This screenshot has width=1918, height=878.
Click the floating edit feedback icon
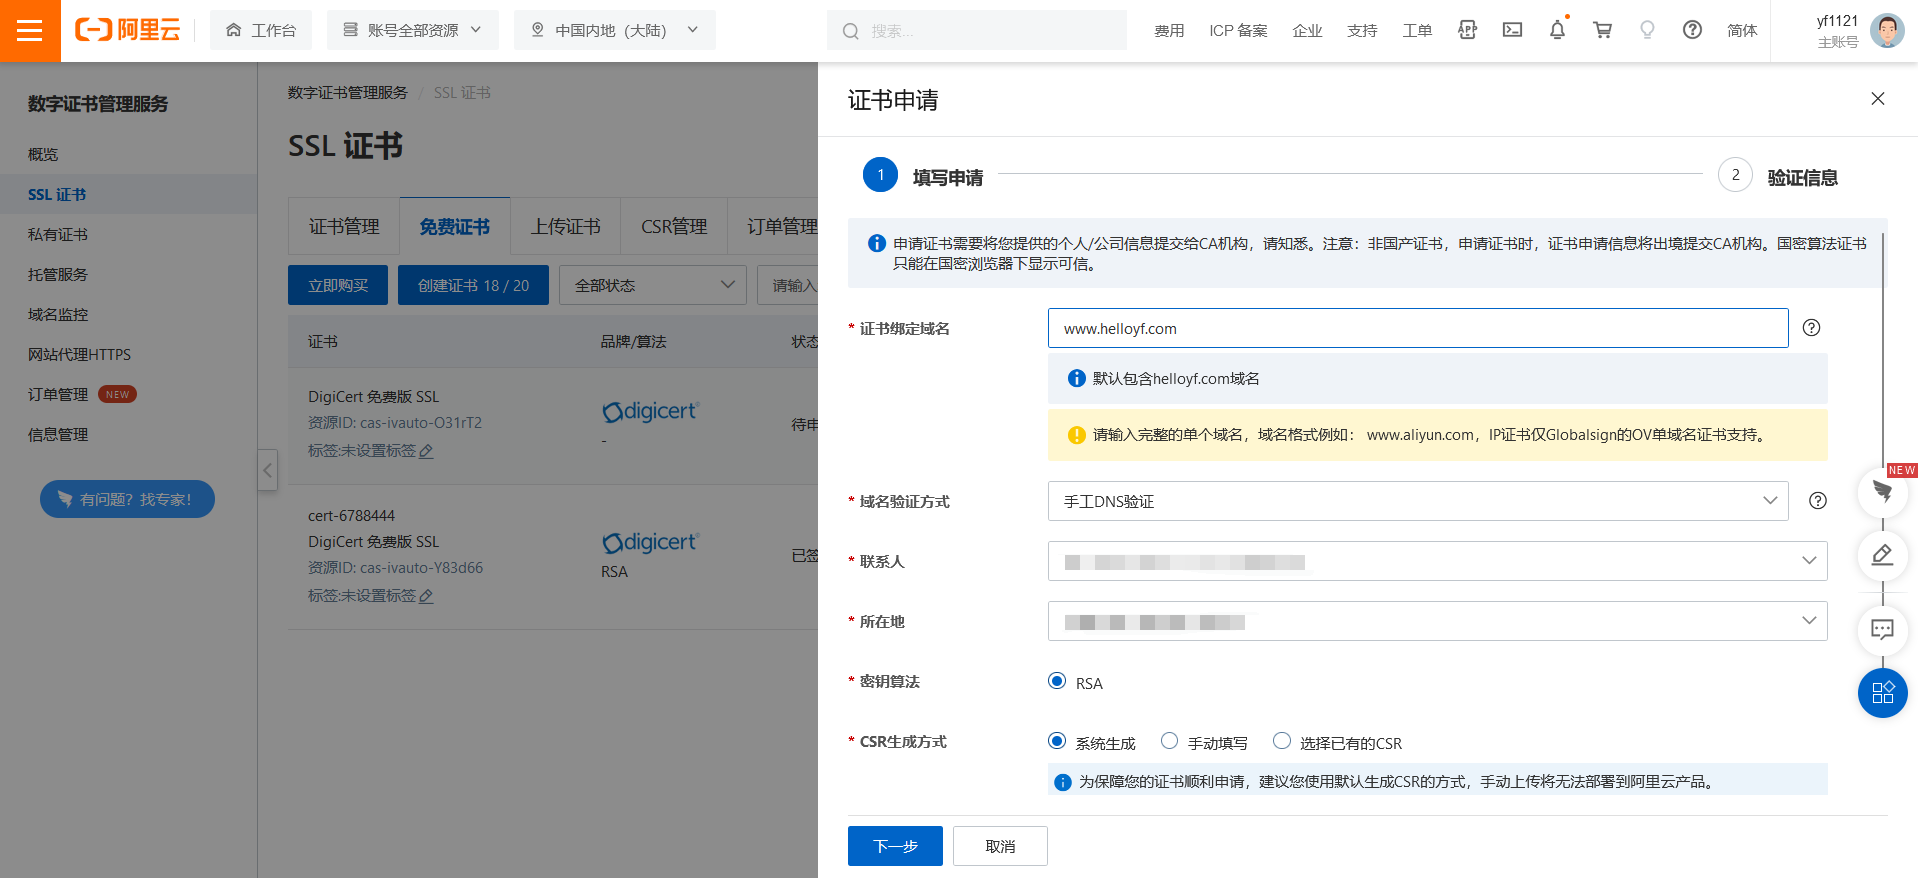coord(1882,555)
